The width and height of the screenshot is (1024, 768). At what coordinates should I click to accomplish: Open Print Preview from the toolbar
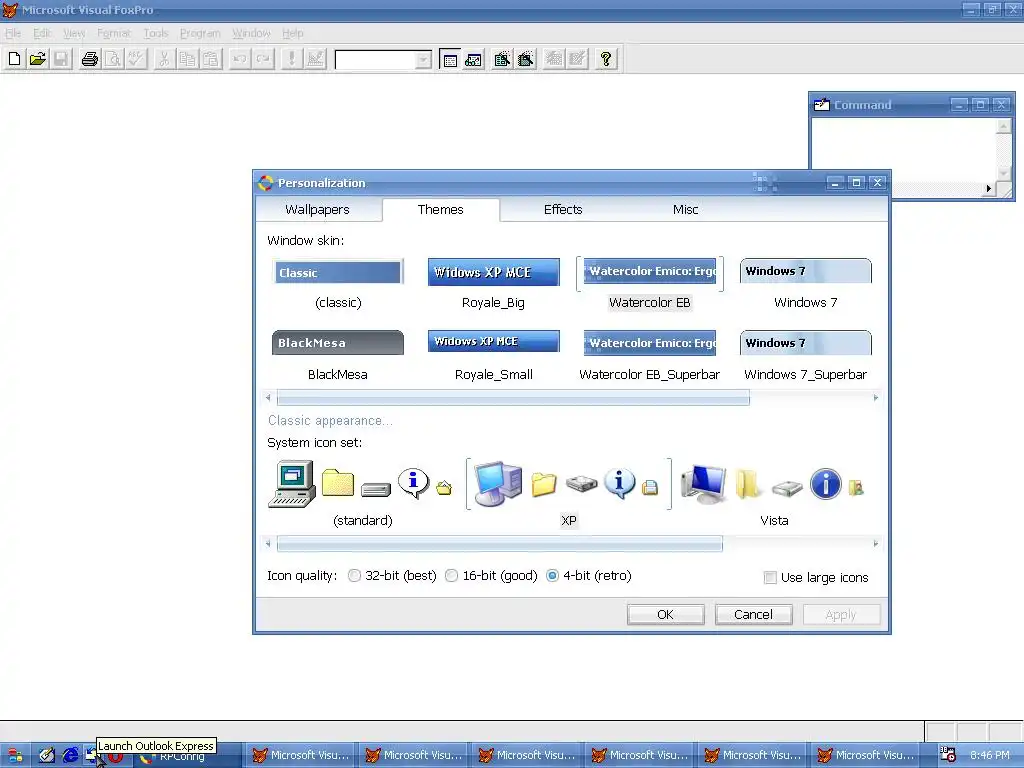coord(113,59)
